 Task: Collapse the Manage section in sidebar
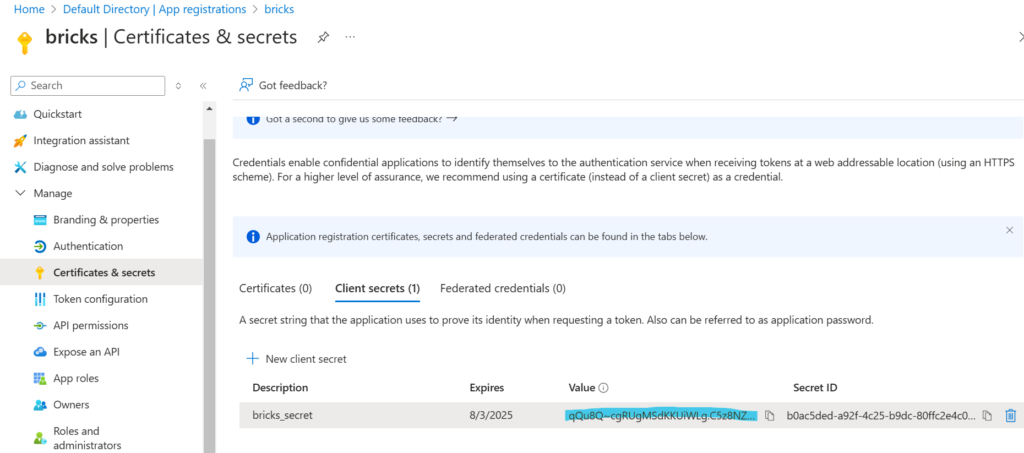pyautogui.click(x=21, y=193)
